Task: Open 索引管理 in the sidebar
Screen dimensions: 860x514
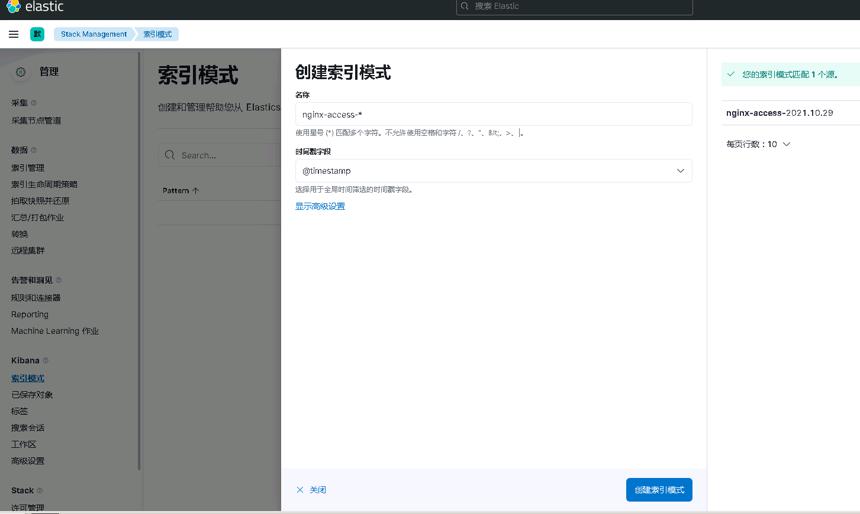Action: (x=28, y=168)
